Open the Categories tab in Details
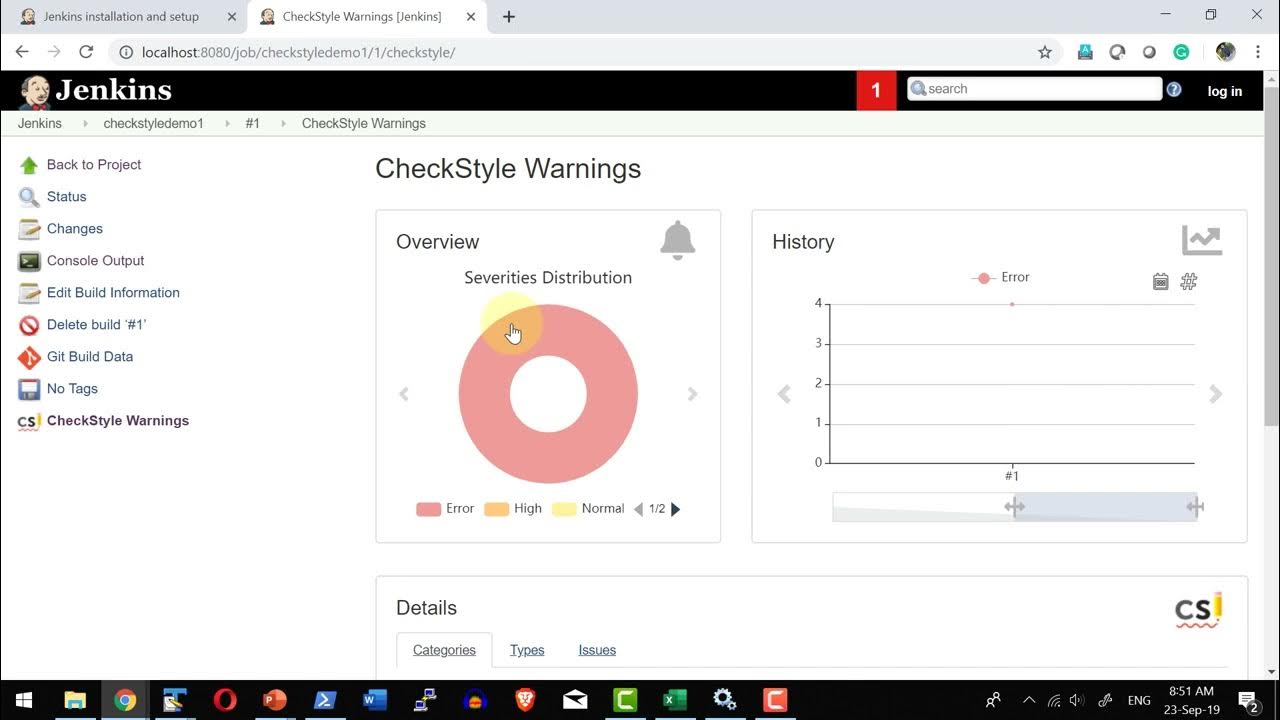 click(x=444, y=650)
